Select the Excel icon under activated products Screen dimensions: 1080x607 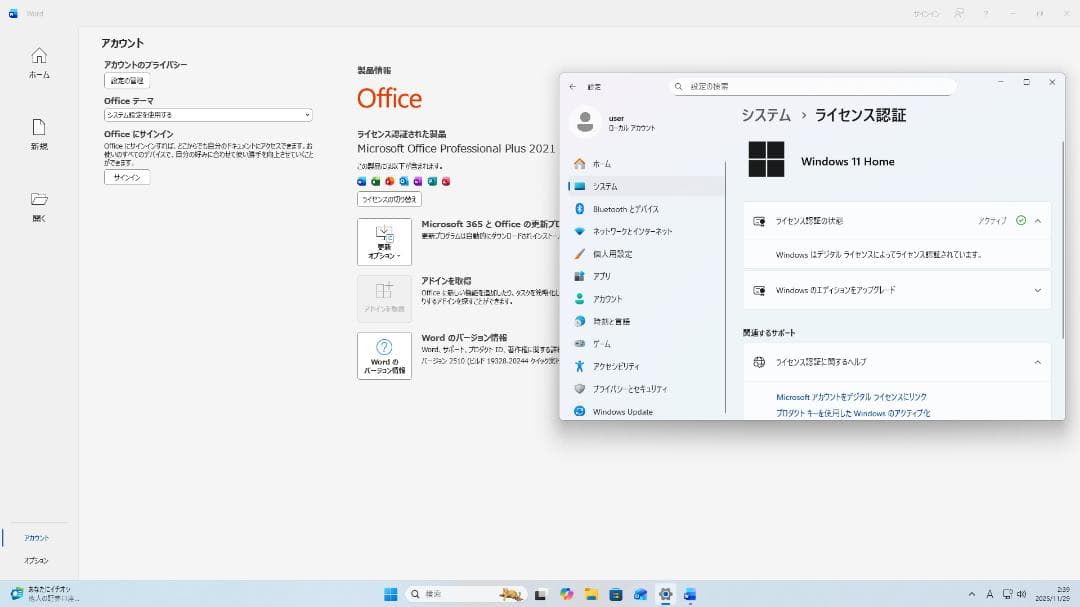coord(374,181)
